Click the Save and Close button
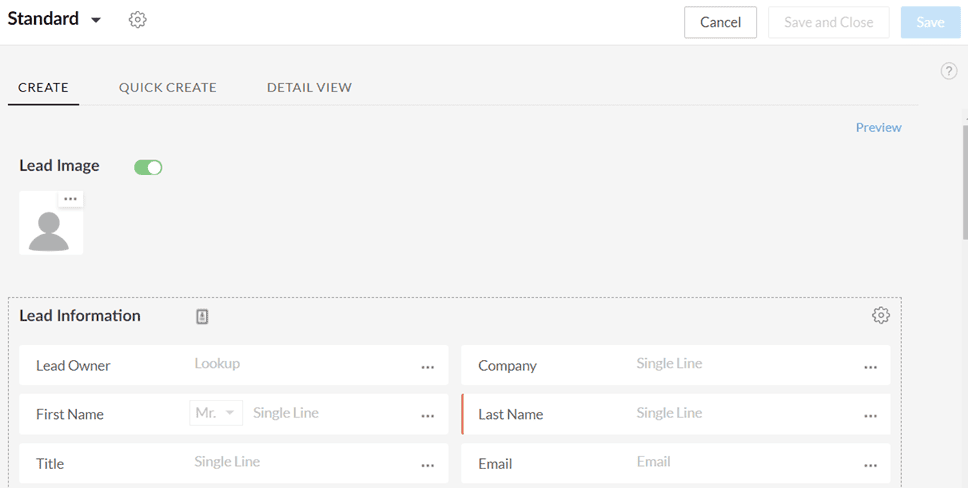Viewport: 968px width, 488px height. 828,22
